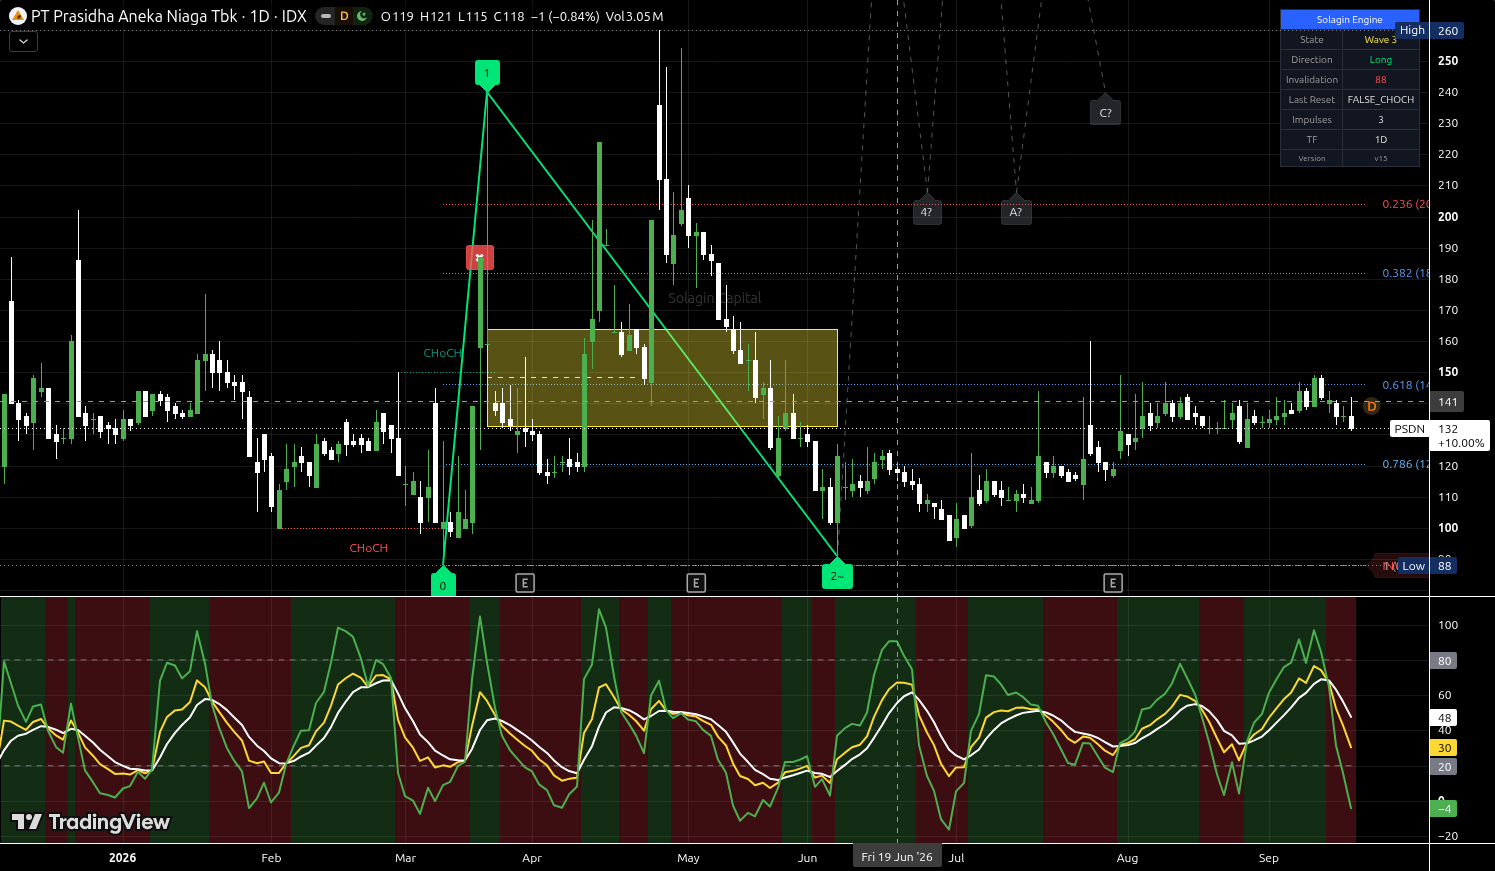Click the version value v15

click(1380, 158)
